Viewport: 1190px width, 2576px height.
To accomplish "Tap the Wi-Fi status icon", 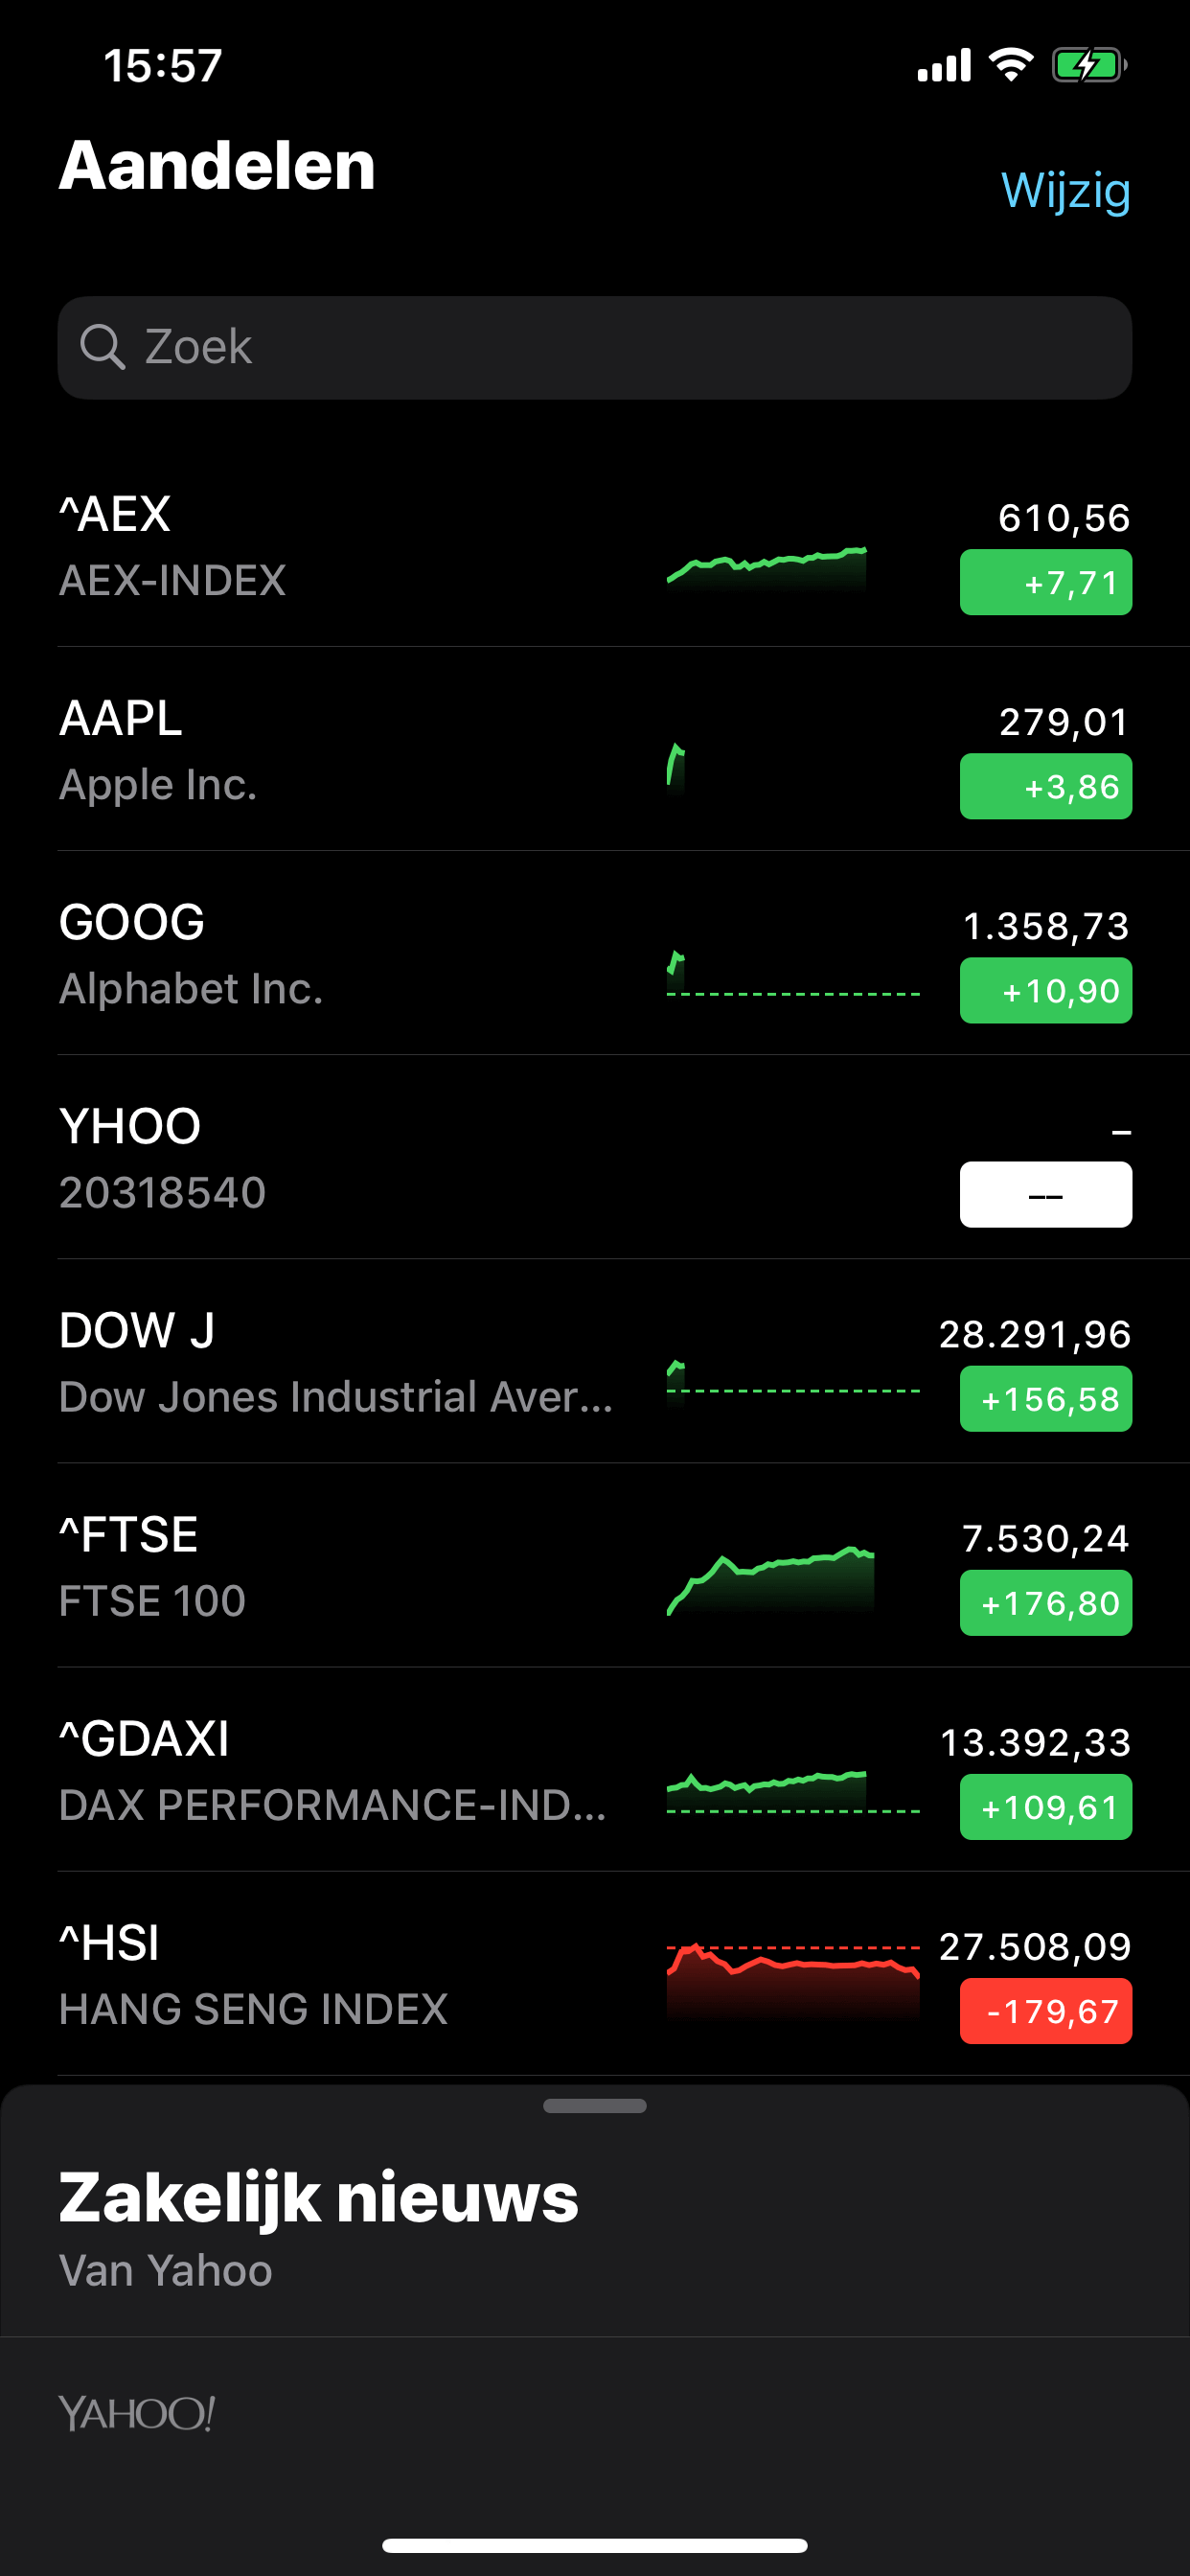I will [x=1010, y=65].
